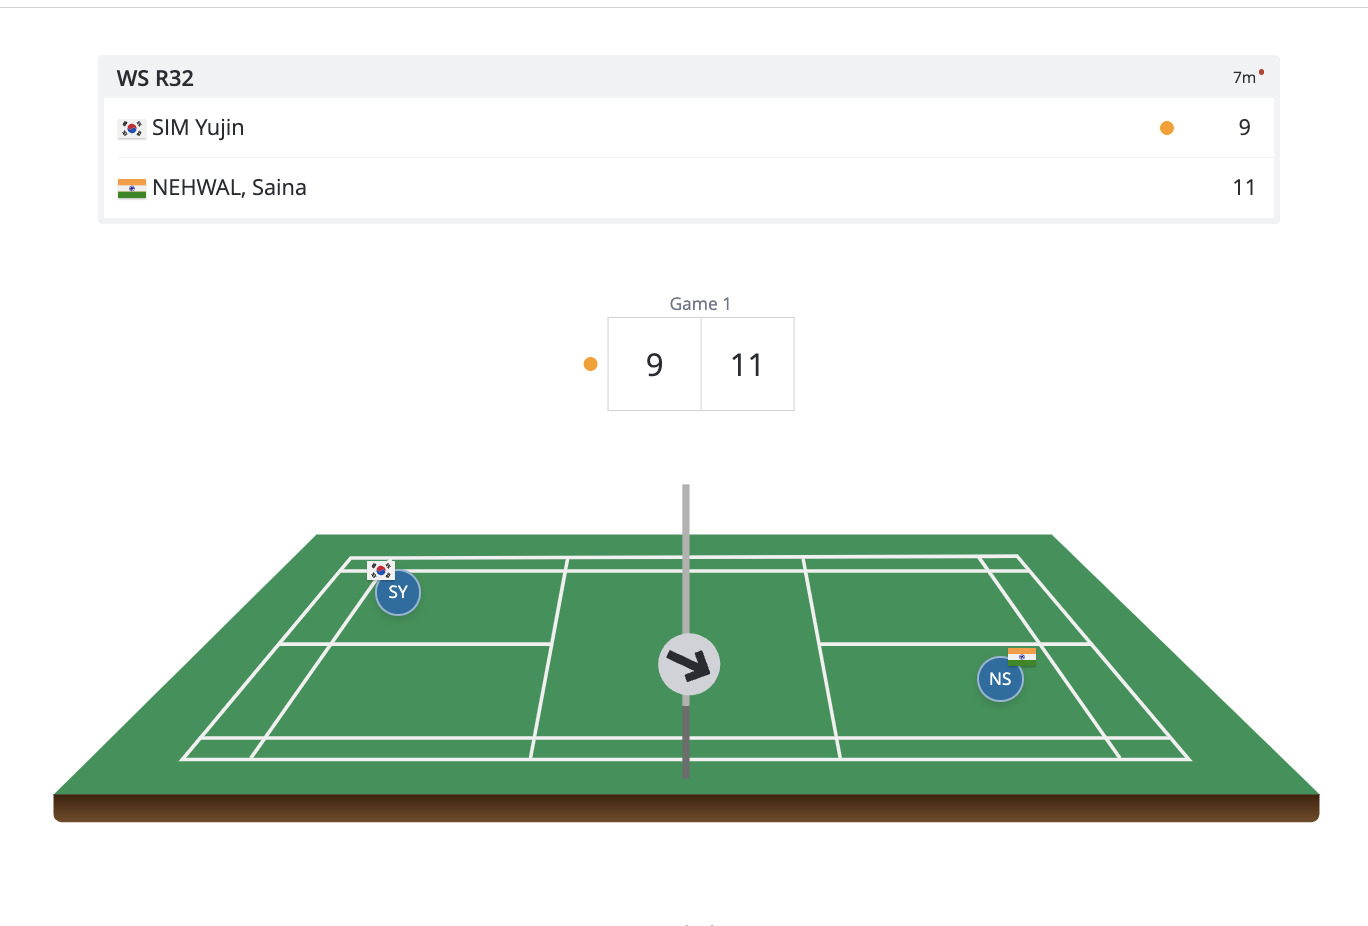Click NEHWAL's score 11 in scoreboard

1244,188
